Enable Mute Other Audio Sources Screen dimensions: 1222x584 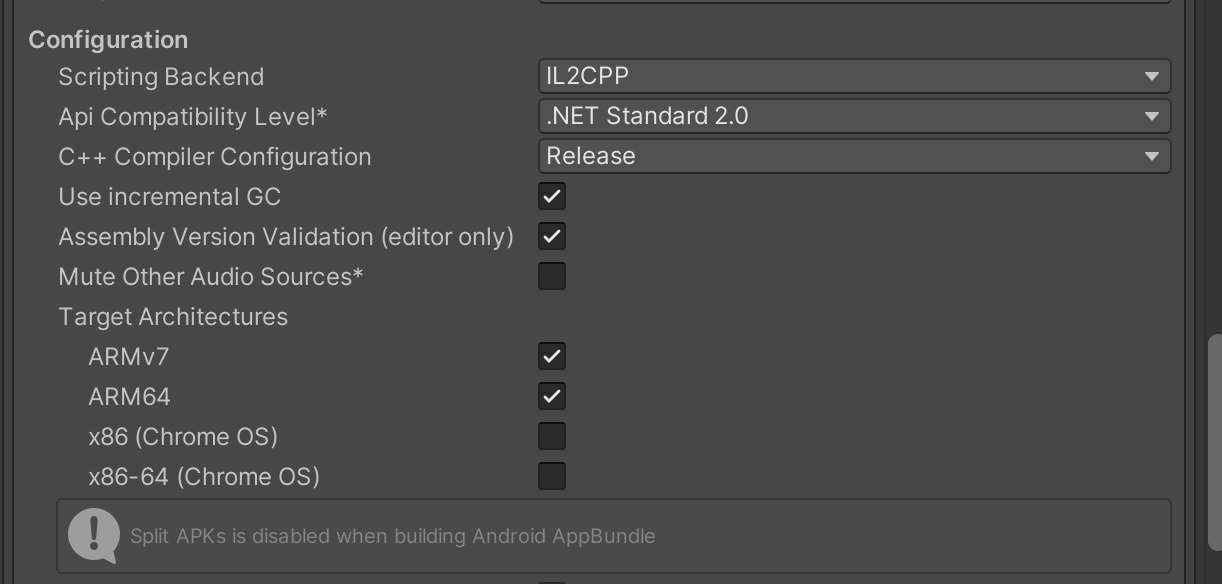552,276
